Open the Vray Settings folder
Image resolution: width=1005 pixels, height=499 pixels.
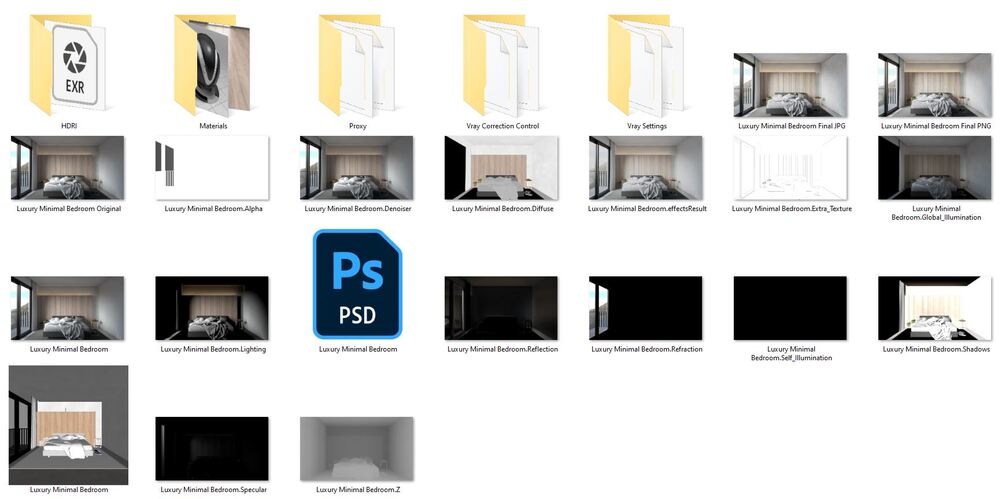point(647,65)
